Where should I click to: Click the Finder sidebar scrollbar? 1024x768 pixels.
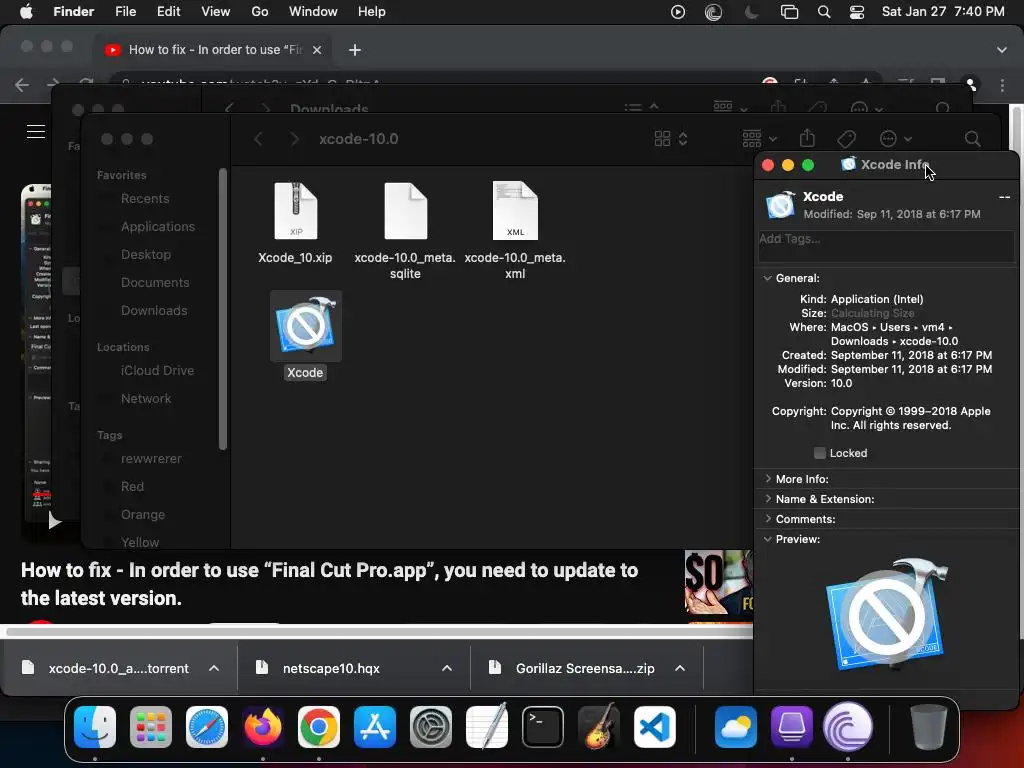(x=223, y=309)
